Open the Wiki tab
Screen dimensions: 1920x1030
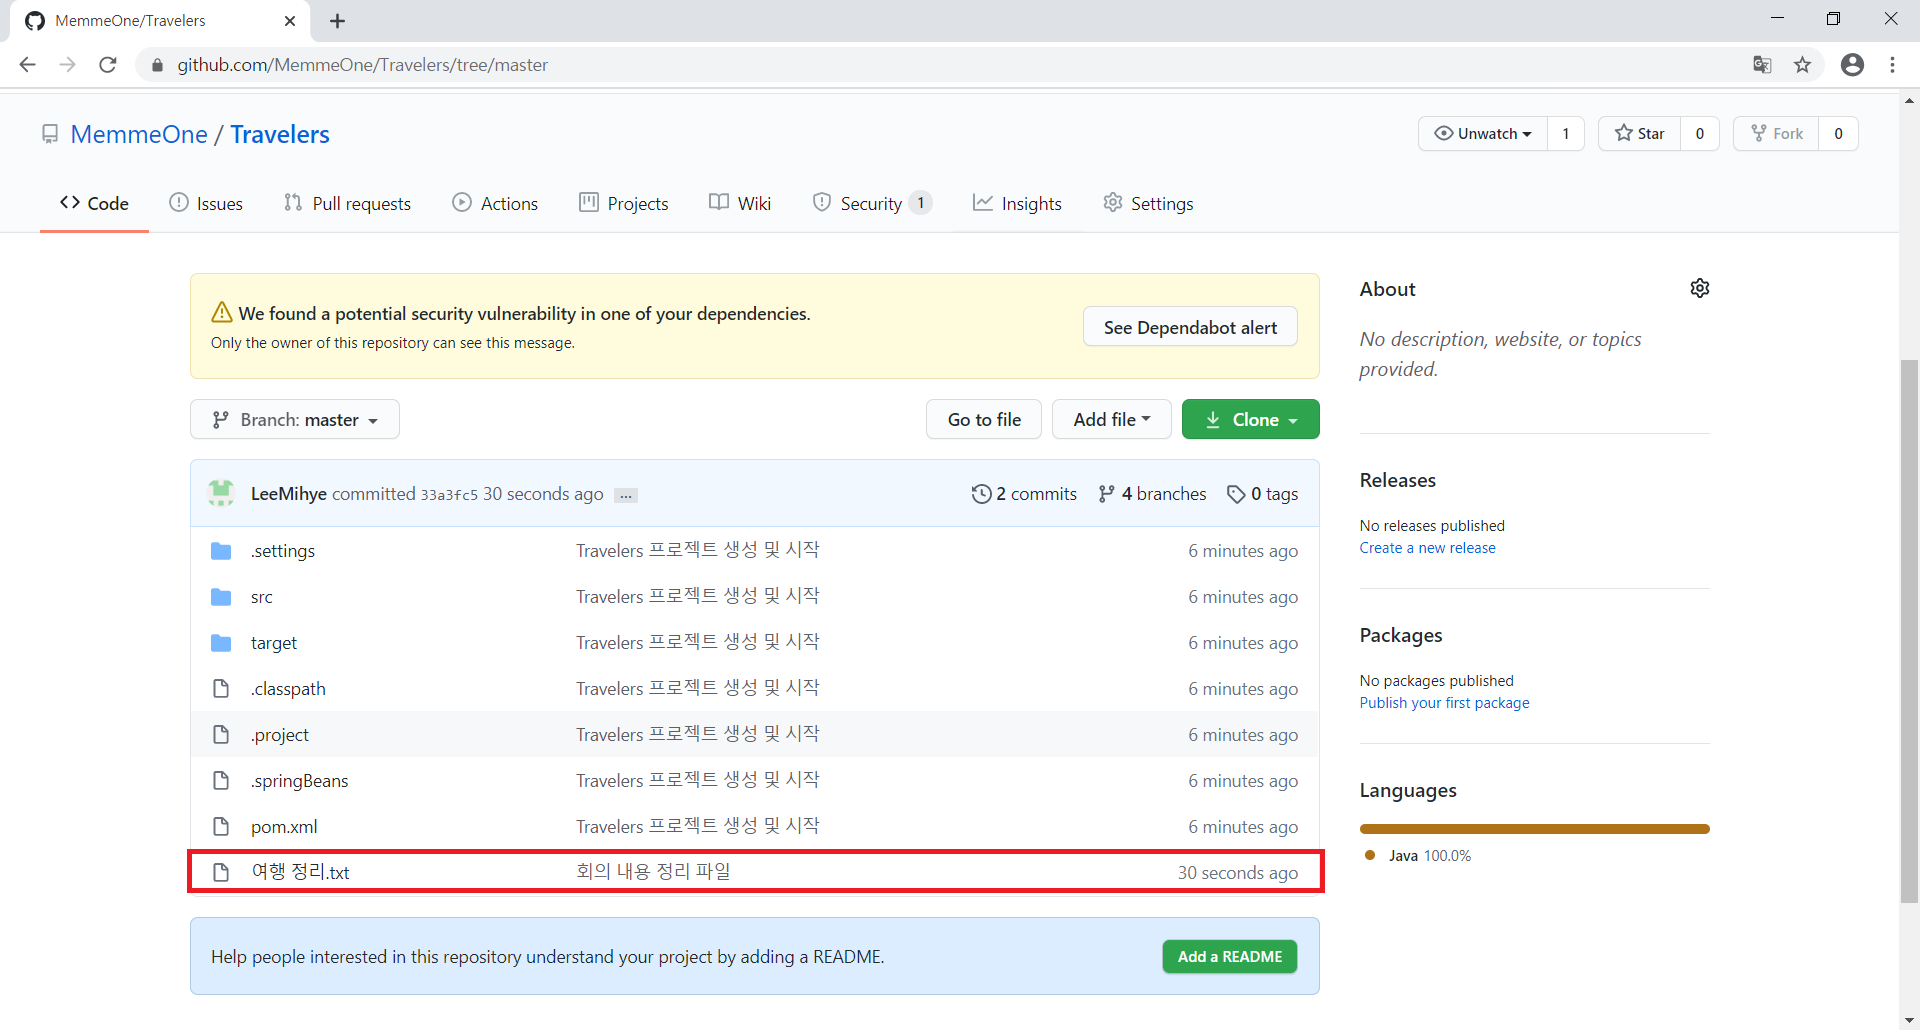(740, 203)
